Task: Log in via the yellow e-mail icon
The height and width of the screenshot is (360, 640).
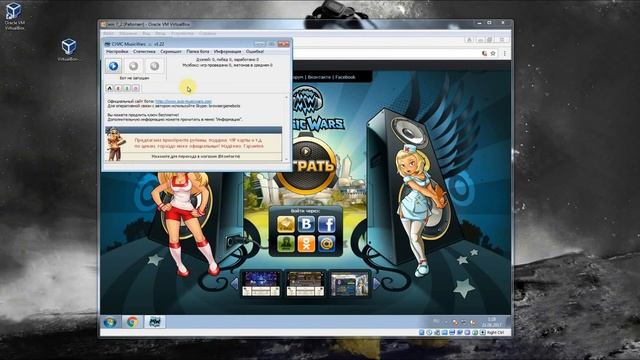Action: (286, 224)
